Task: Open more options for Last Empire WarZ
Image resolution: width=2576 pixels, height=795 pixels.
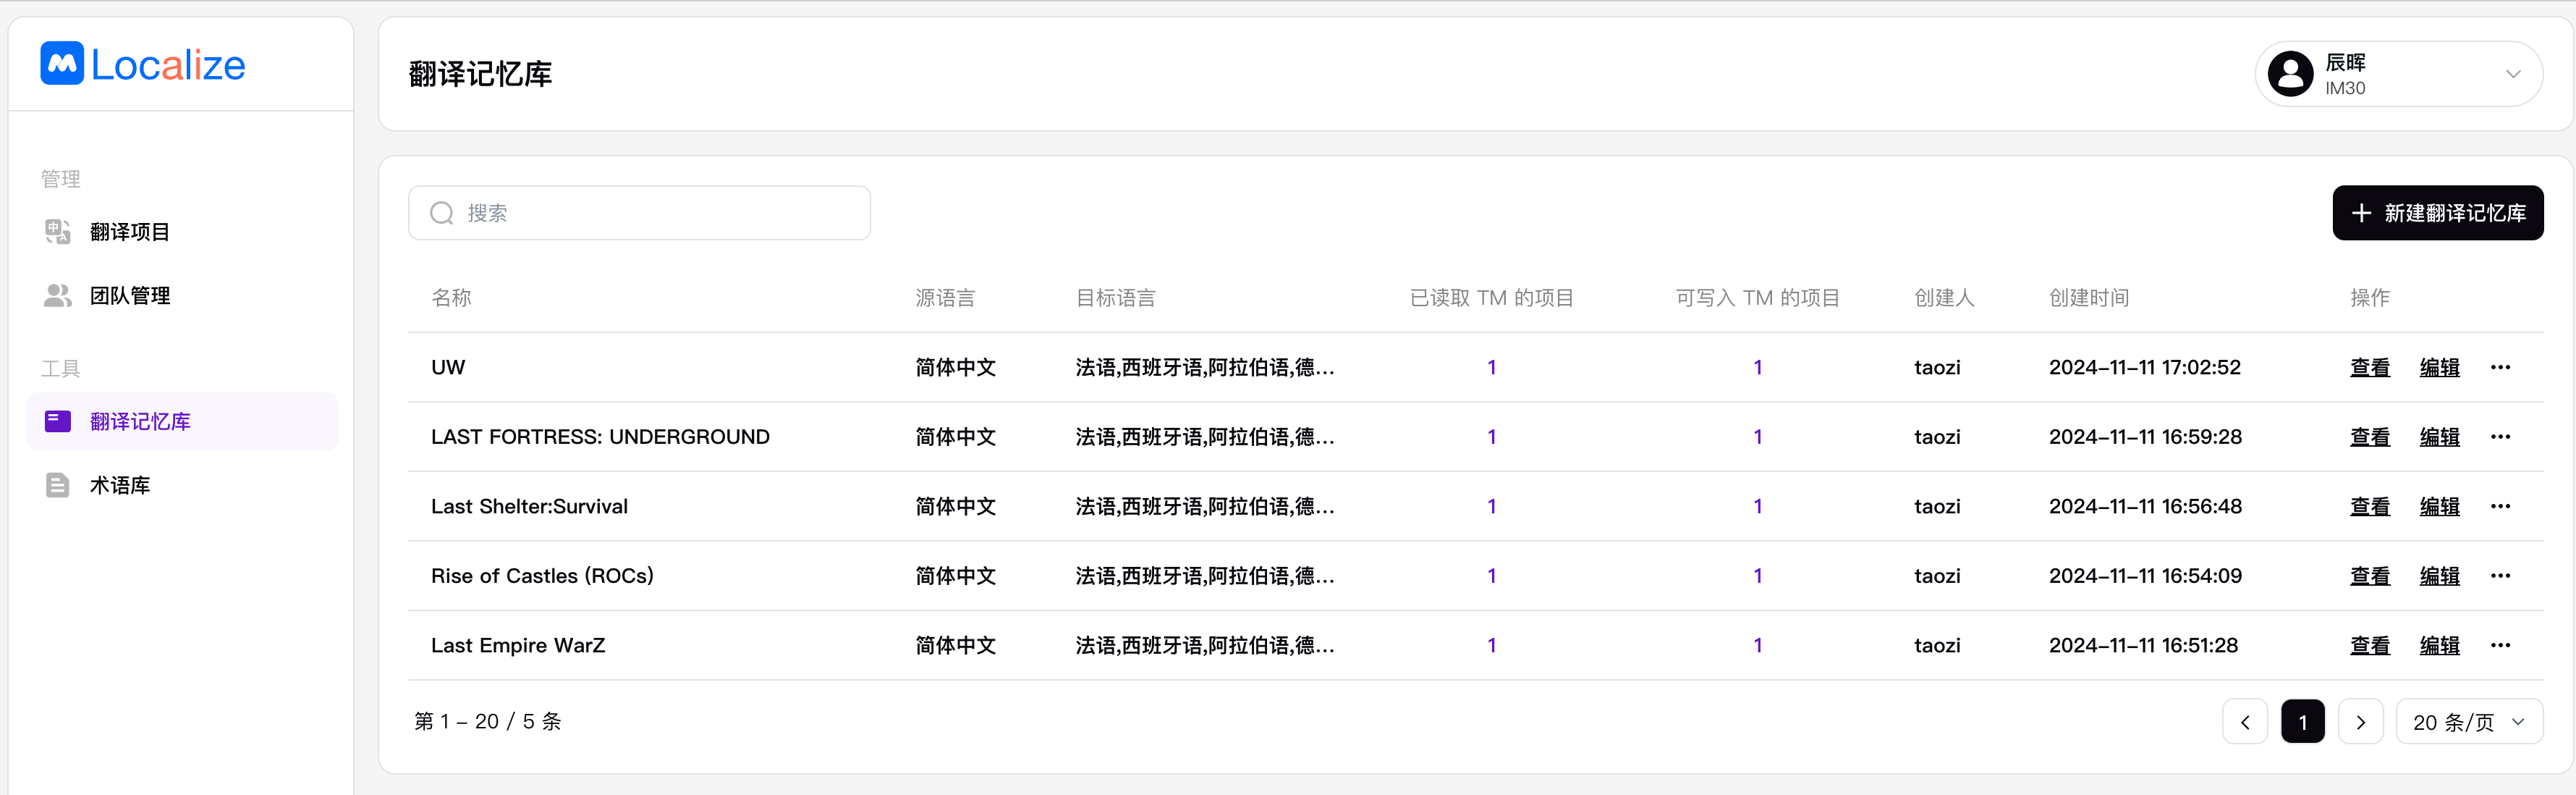Action: click(x=2500, y=645)
